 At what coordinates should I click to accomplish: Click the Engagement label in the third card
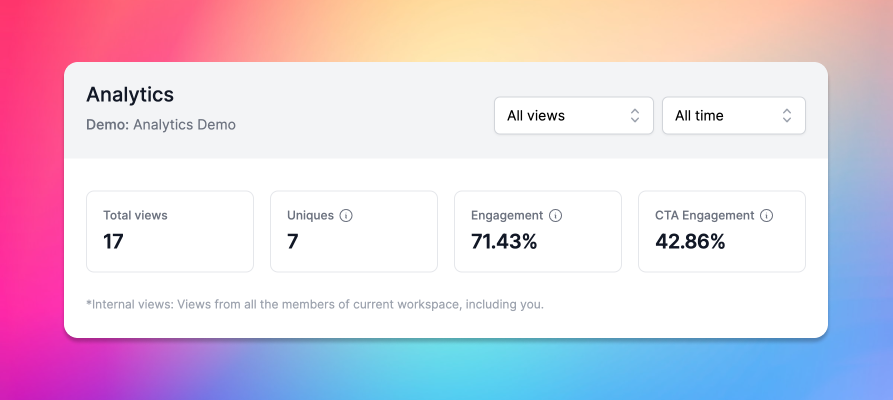coord(507,215)
